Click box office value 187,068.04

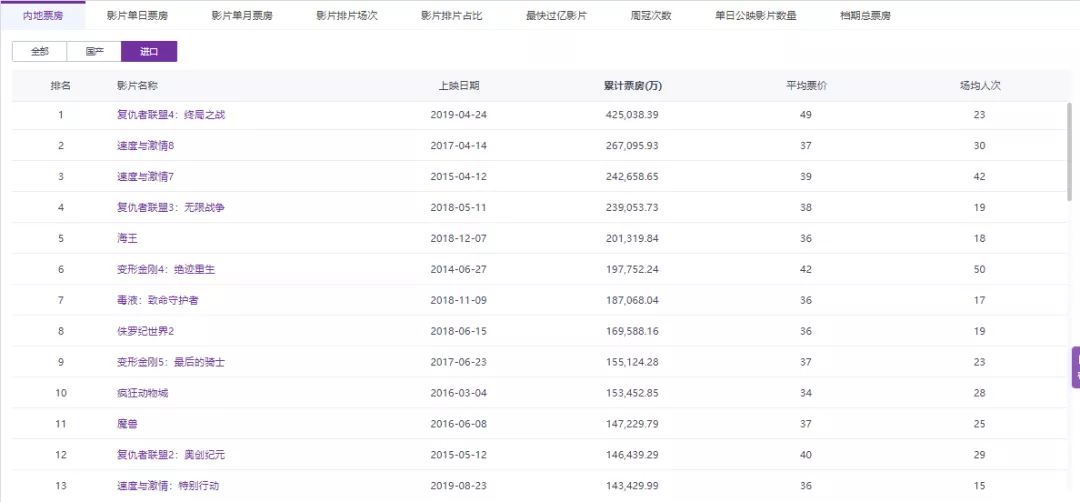pyautogui.click(x=632, y=301)
